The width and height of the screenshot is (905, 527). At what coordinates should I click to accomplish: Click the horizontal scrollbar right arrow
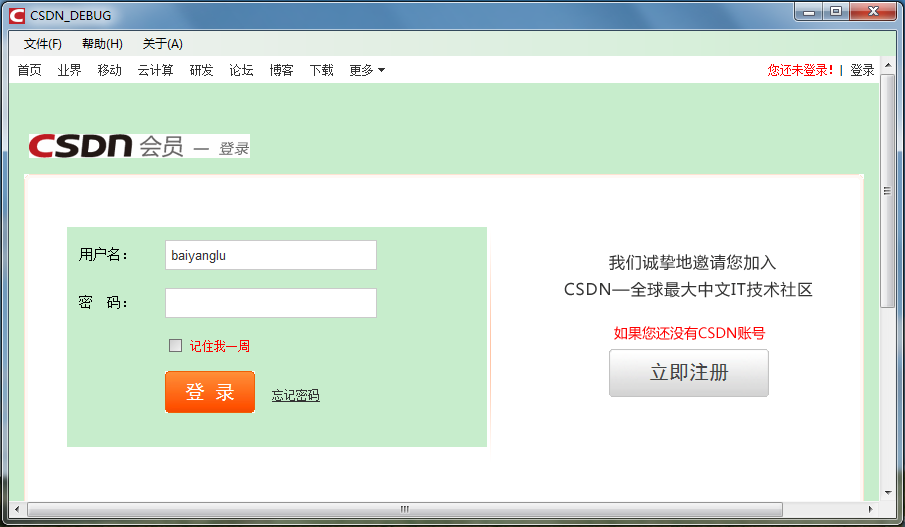870,509
